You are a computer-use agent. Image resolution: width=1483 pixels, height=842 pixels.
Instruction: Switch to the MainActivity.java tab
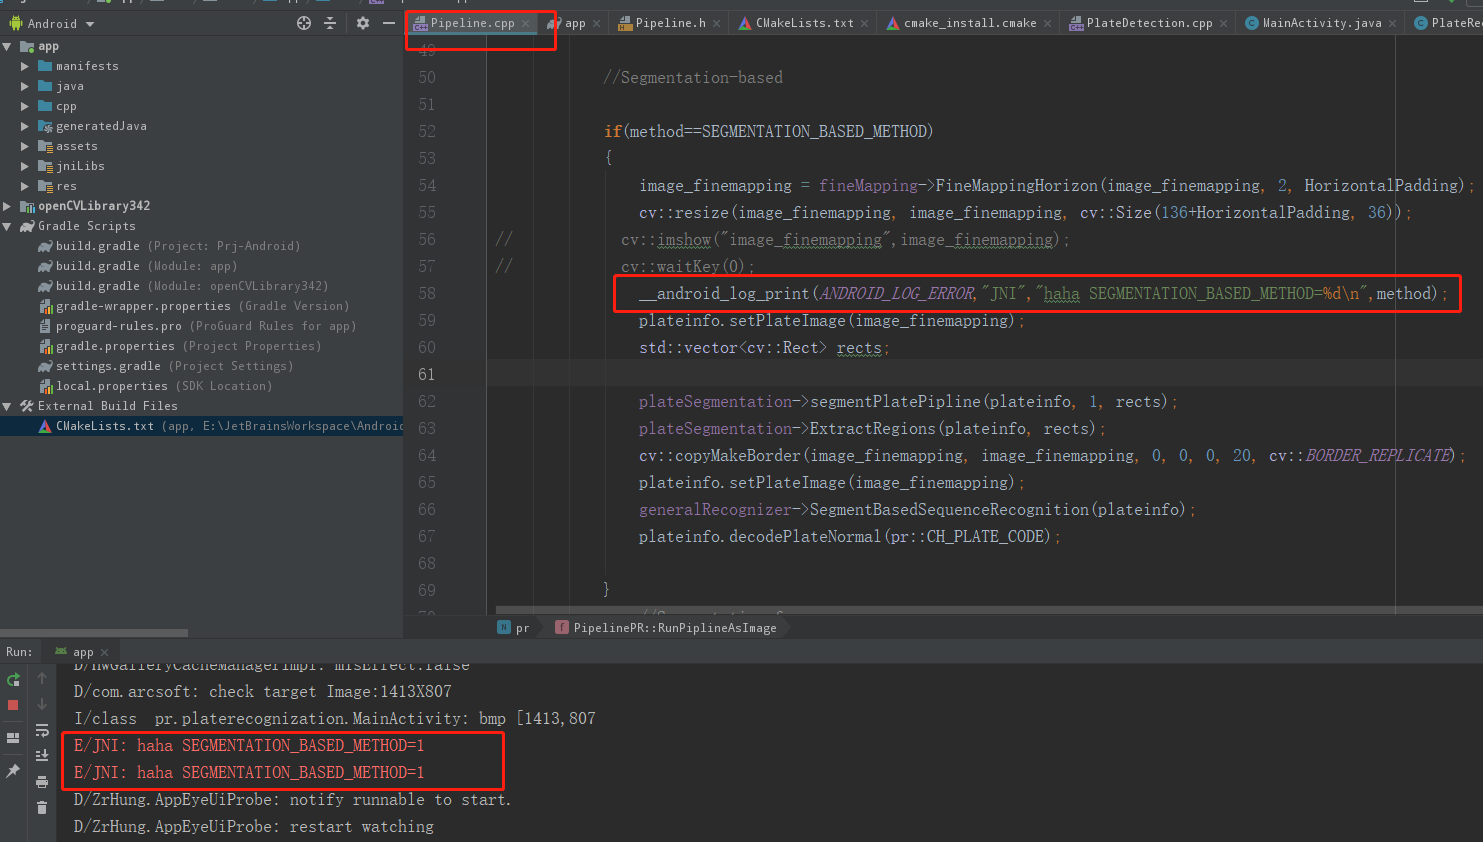point(1318,22)
